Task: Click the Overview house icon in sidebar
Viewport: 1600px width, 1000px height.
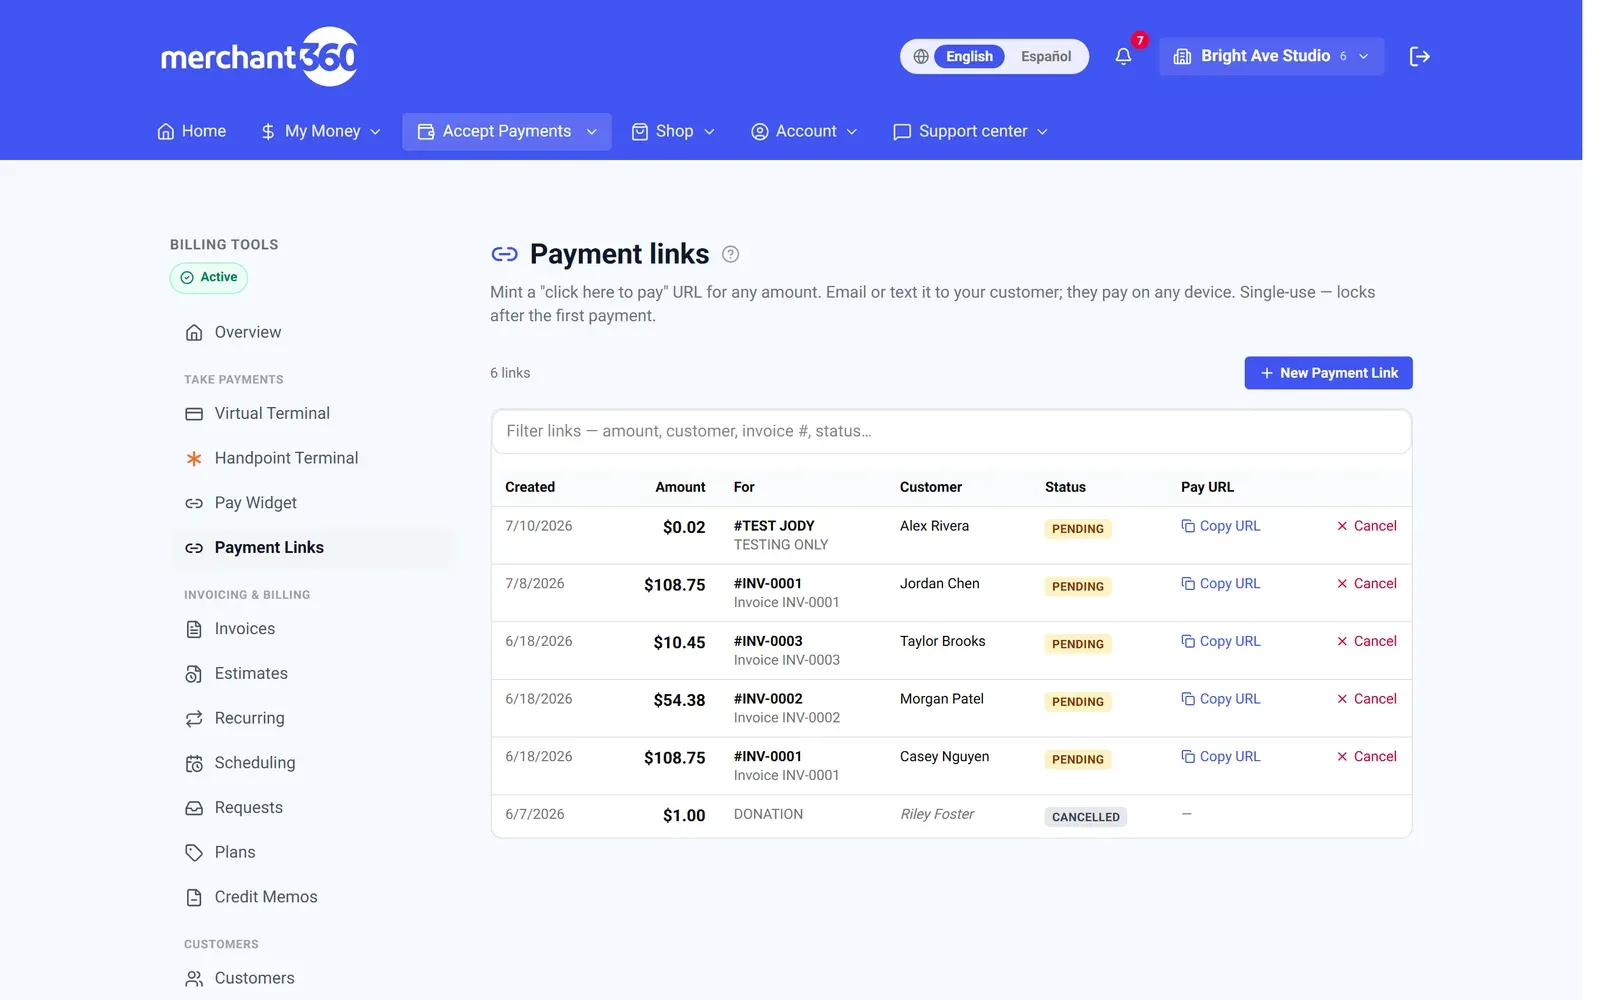Action: [194, 333]
